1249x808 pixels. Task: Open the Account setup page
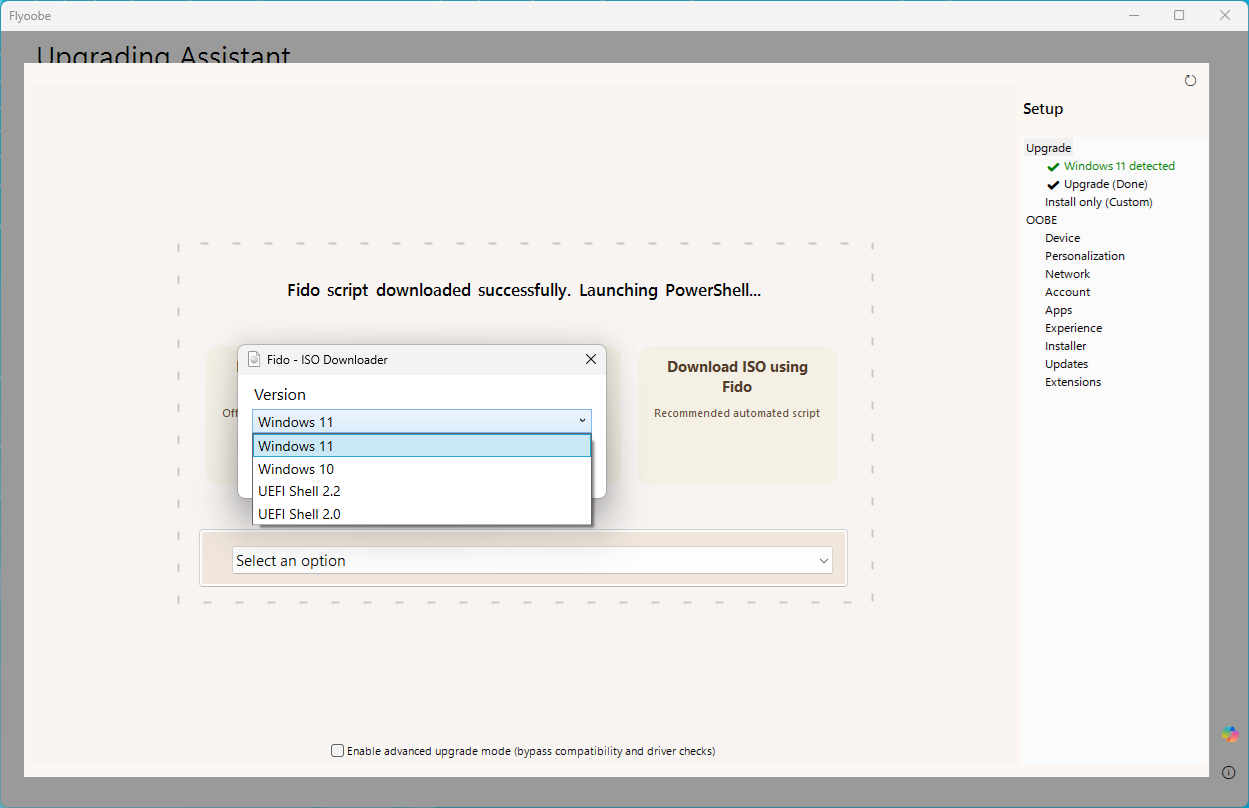tap(1067, 292)
